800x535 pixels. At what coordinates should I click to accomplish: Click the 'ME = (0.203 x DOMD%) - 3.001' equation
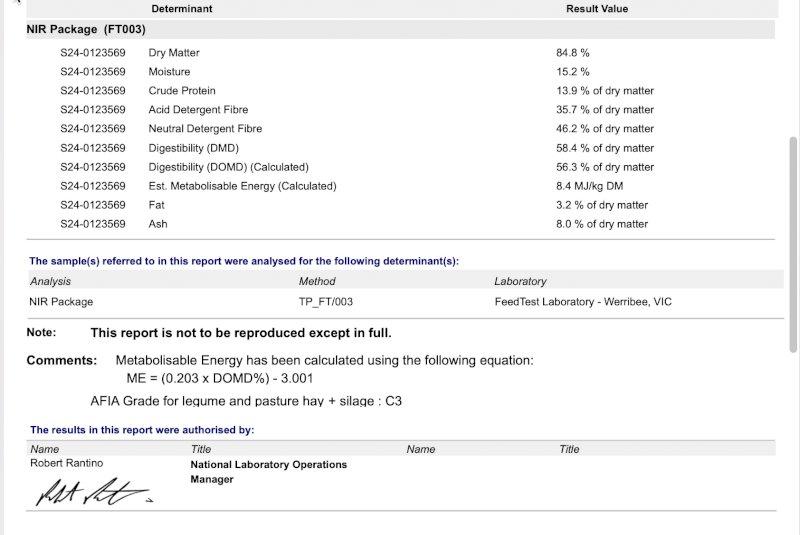220,378
